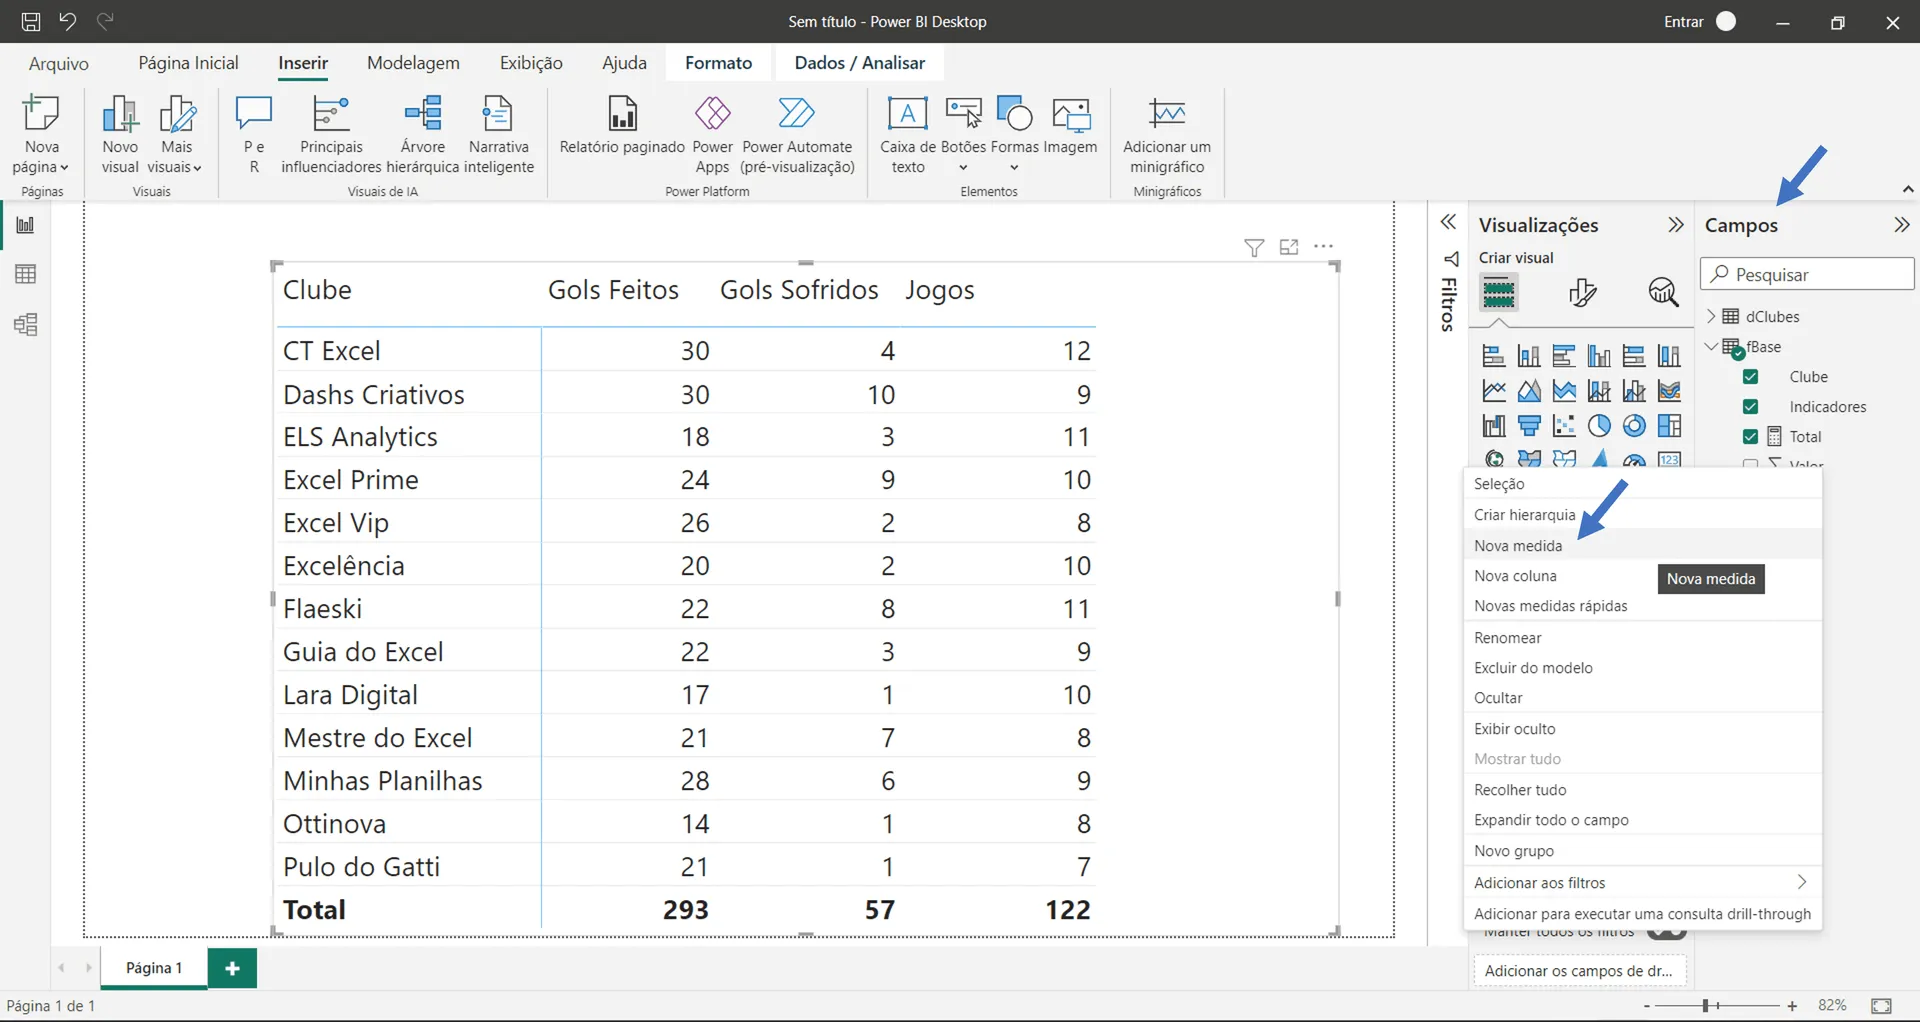1920x1022 pixels.
Task: Choose funnel chart visualization
Action: coord(1529,425)
